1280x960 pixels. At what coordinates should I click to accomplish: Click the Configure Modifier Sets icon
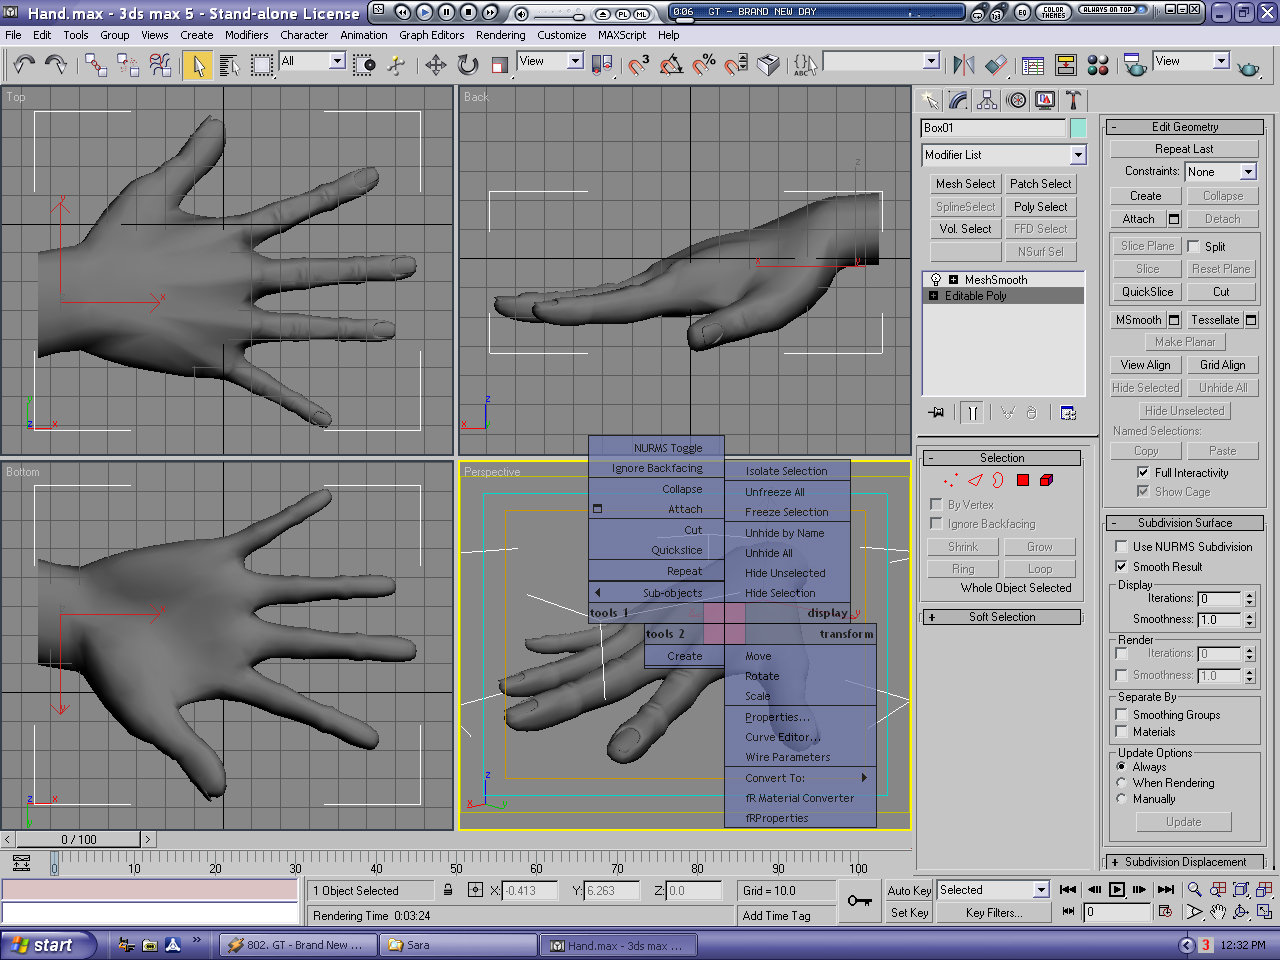[1068, 412]
